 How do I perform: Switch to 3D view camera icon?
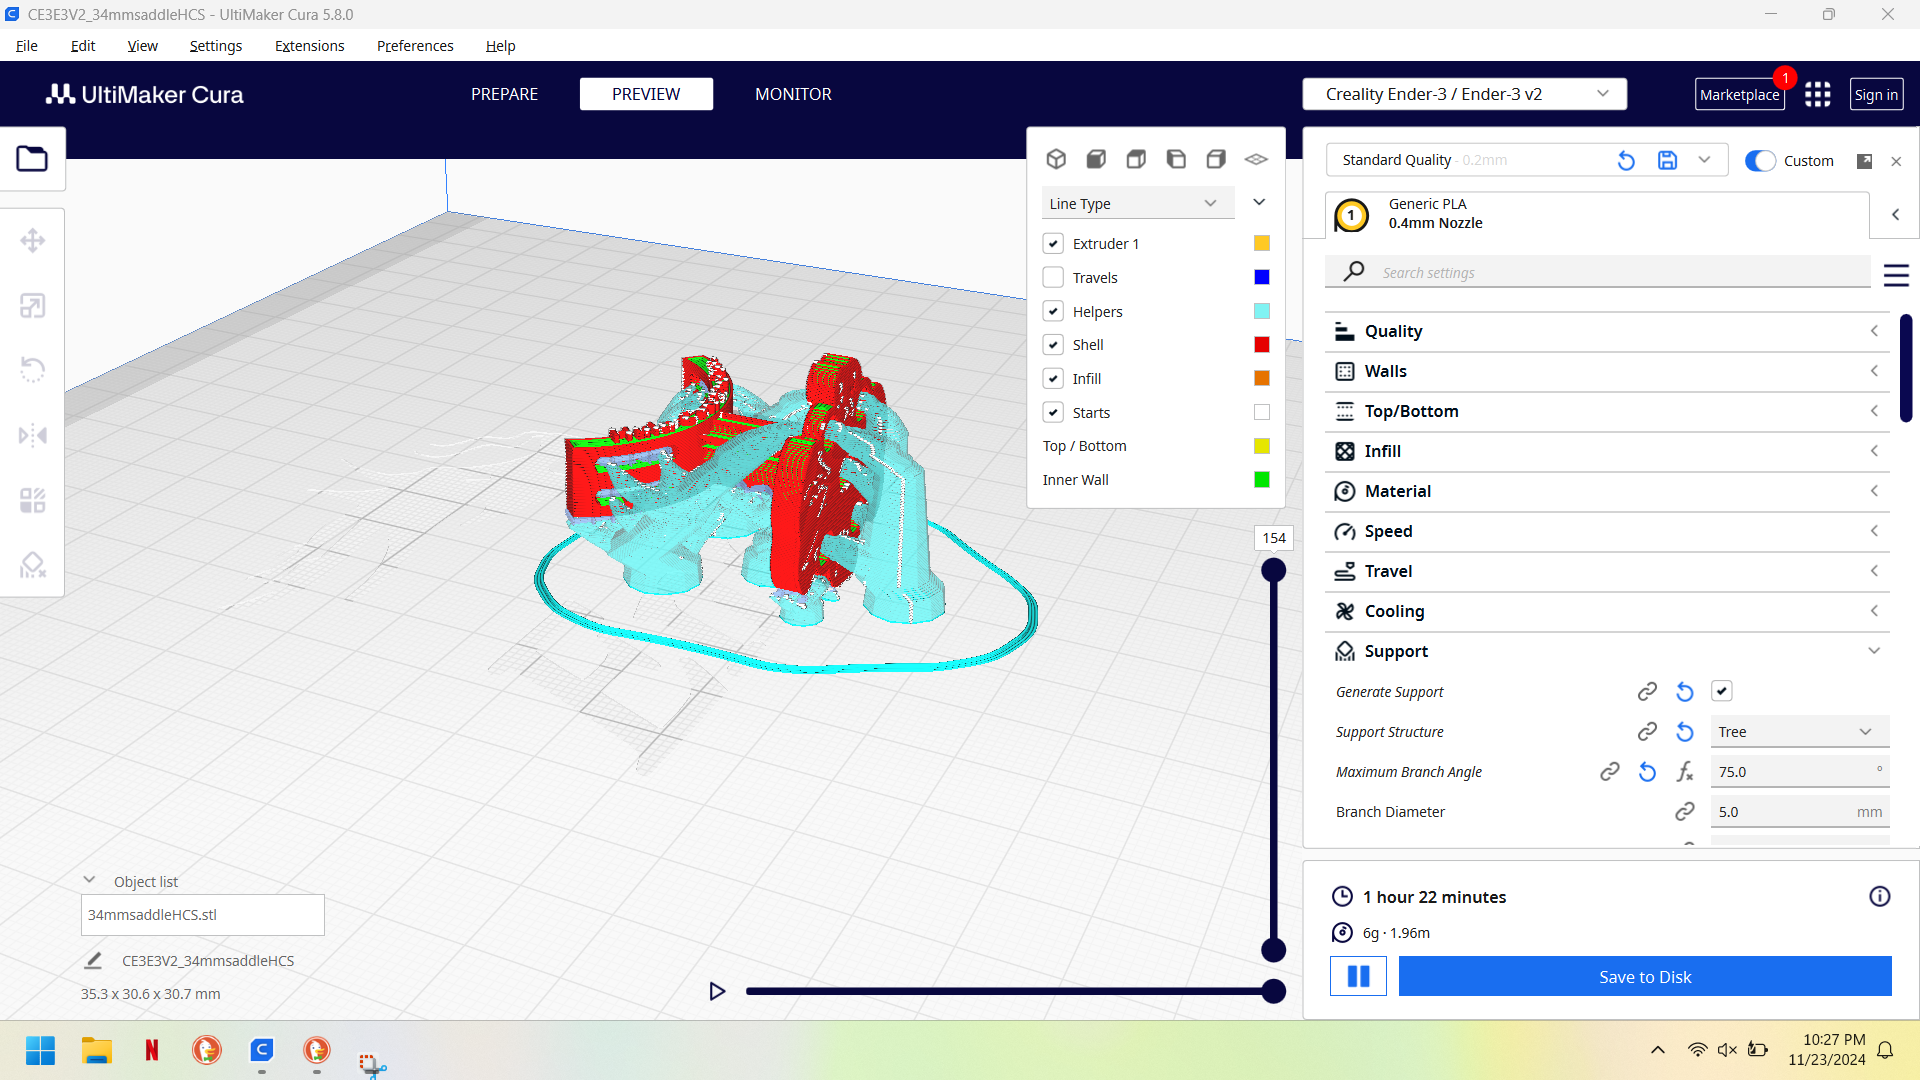coord(1056,159)
